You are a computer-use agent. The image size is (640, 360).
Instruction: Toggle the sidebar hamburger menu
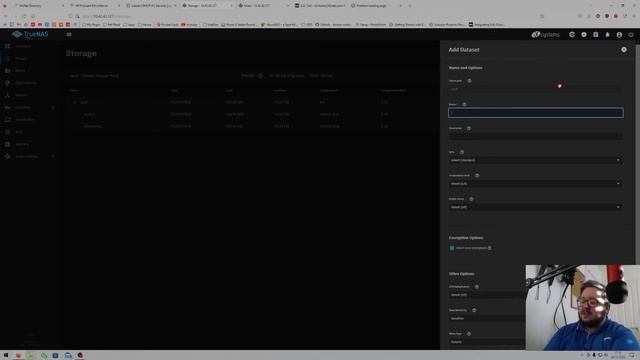69,34
